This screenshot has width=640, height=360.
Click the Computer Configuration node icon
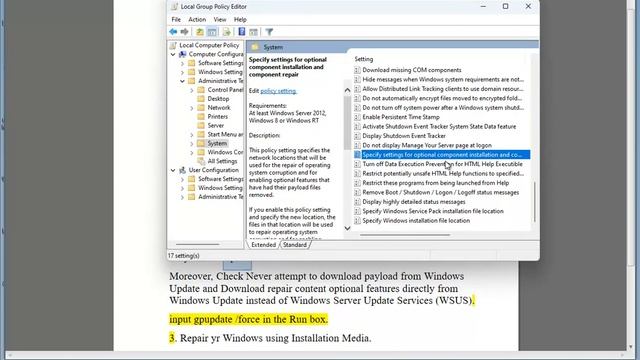[182, 54]
